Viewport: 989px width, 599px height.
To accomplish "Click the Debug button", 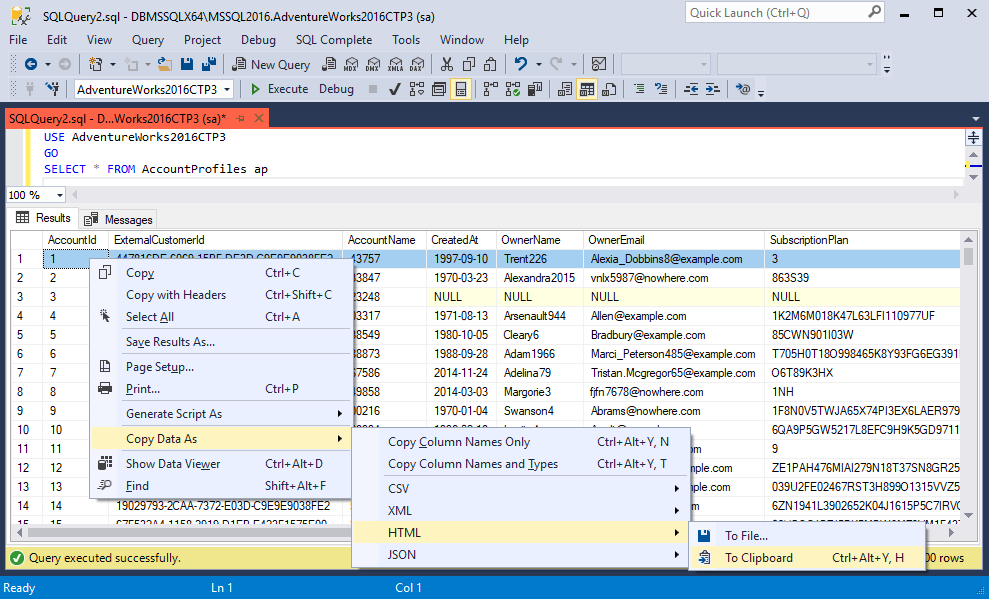I will [336, 90].
